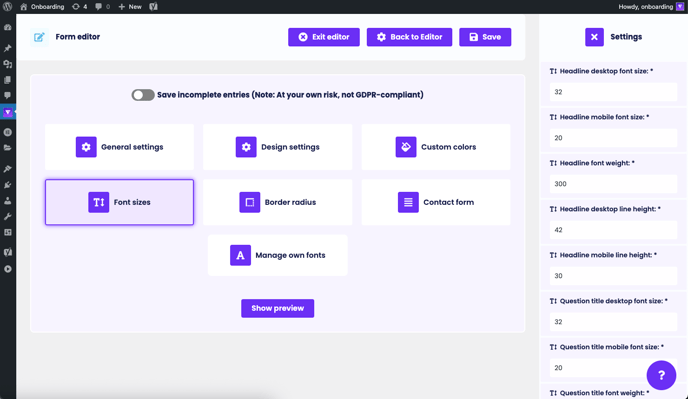Edit Headline desktop line height field
The height and width of the screenshot is (399, 688).
[x=613, y=230]
